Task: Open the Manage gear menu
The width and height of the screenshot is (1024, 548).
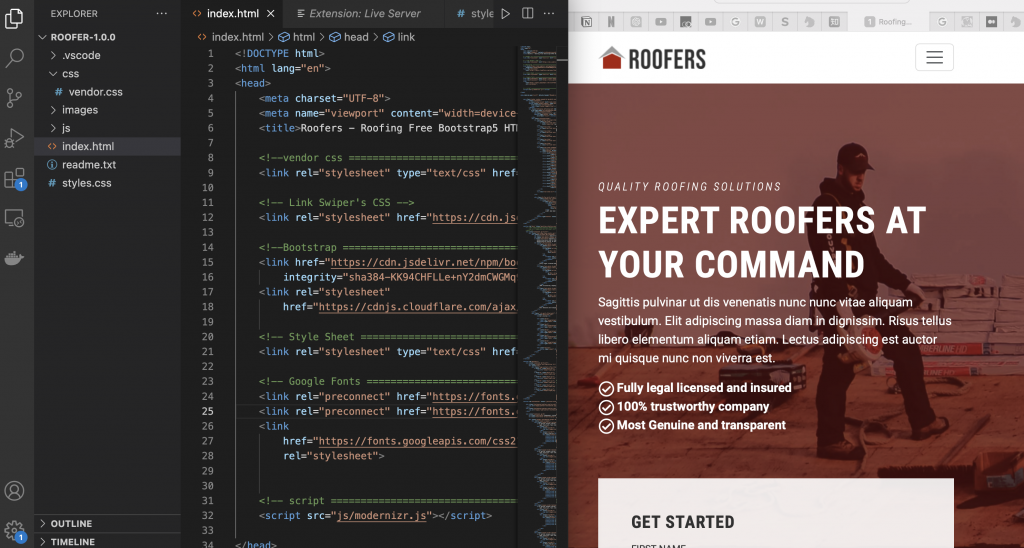Action: (x=14, y=531)
